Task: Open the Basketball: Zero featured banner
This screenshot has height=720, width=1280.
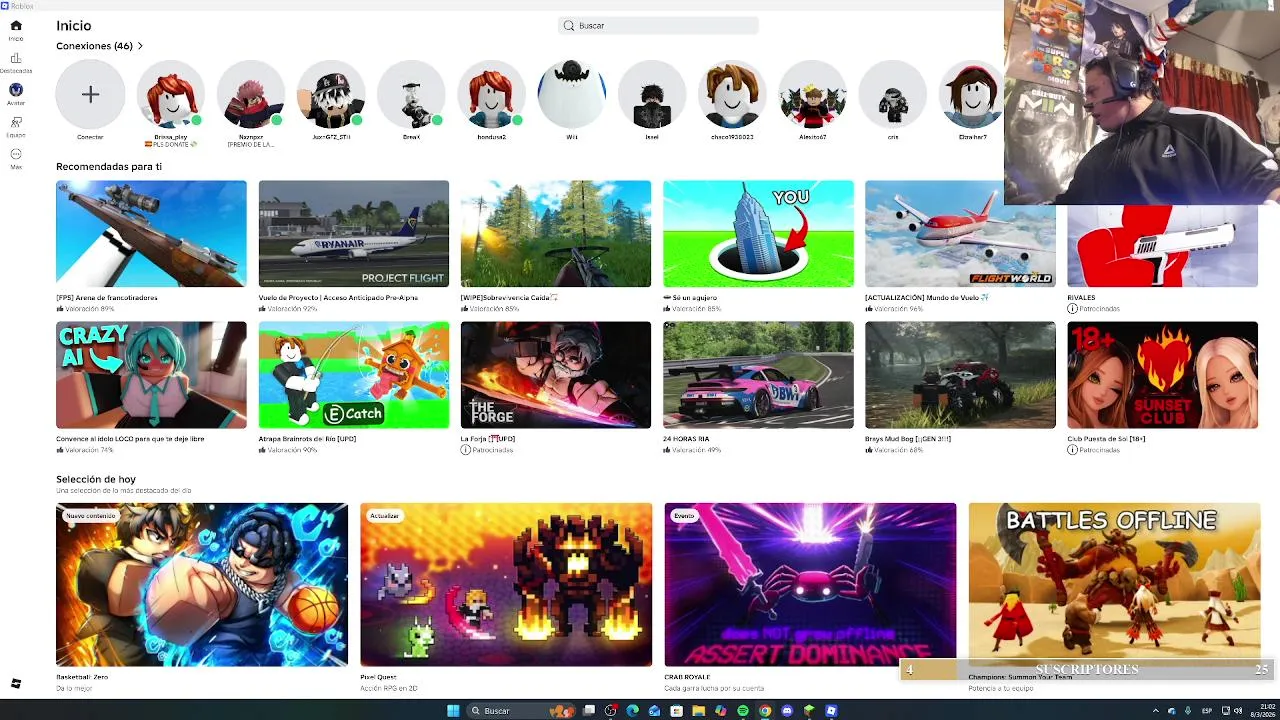Action: (202, 585)
